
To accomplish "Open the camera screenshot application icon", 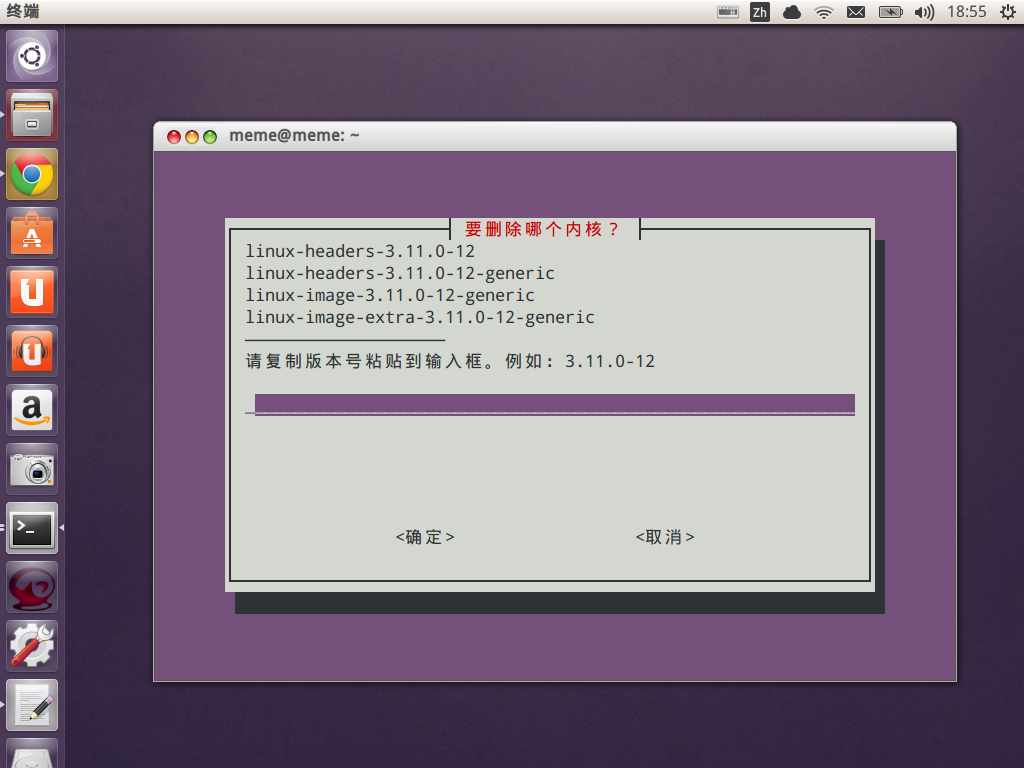I will [x=31, y=469].
